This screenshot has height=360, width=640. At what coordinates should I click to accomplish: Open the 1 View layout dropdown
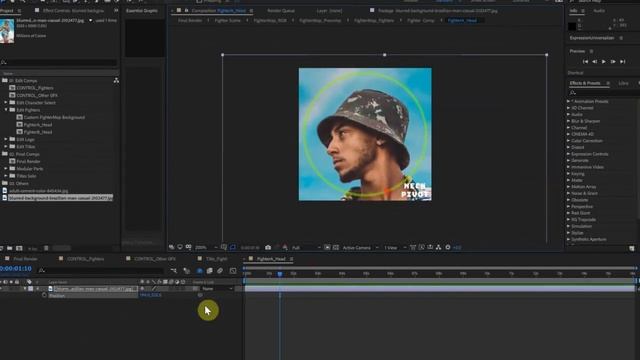[x=395, y=248]
